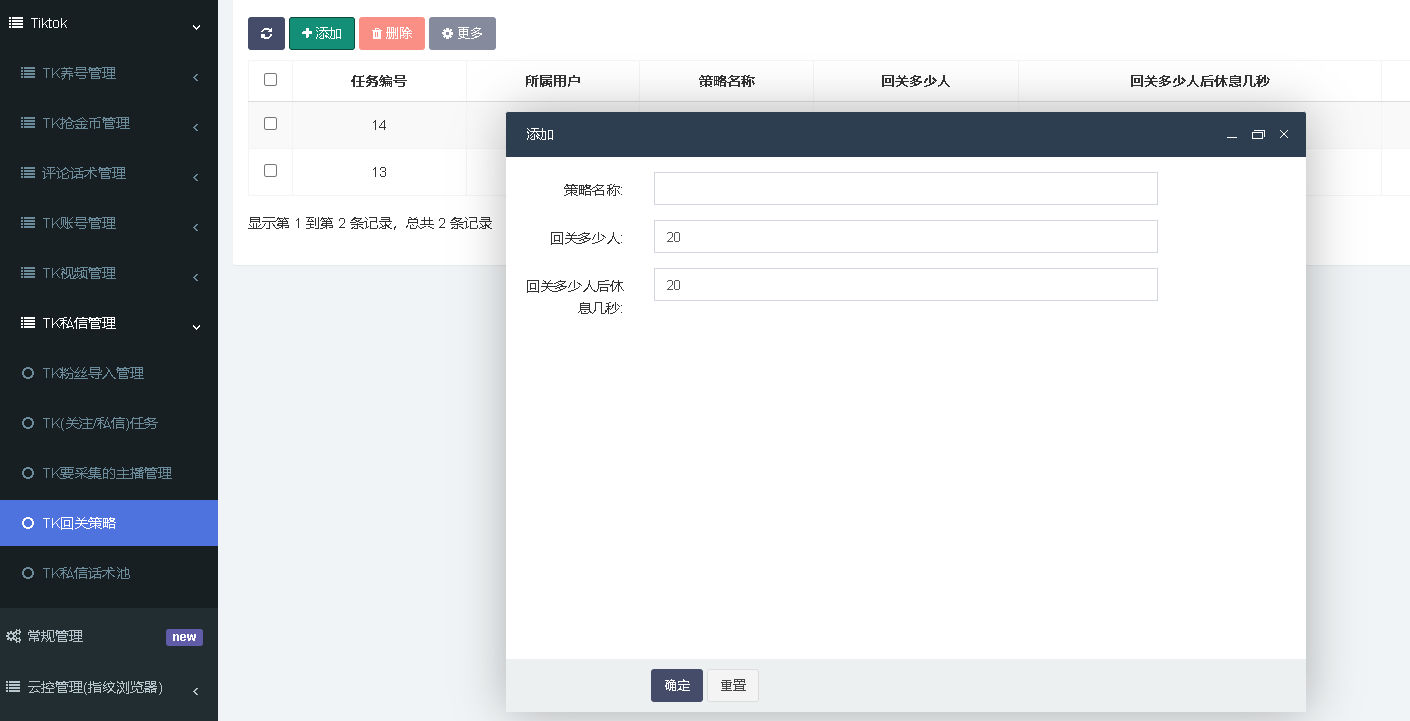Click the circle icon beside TK回关策略

[x=28, y=523]
